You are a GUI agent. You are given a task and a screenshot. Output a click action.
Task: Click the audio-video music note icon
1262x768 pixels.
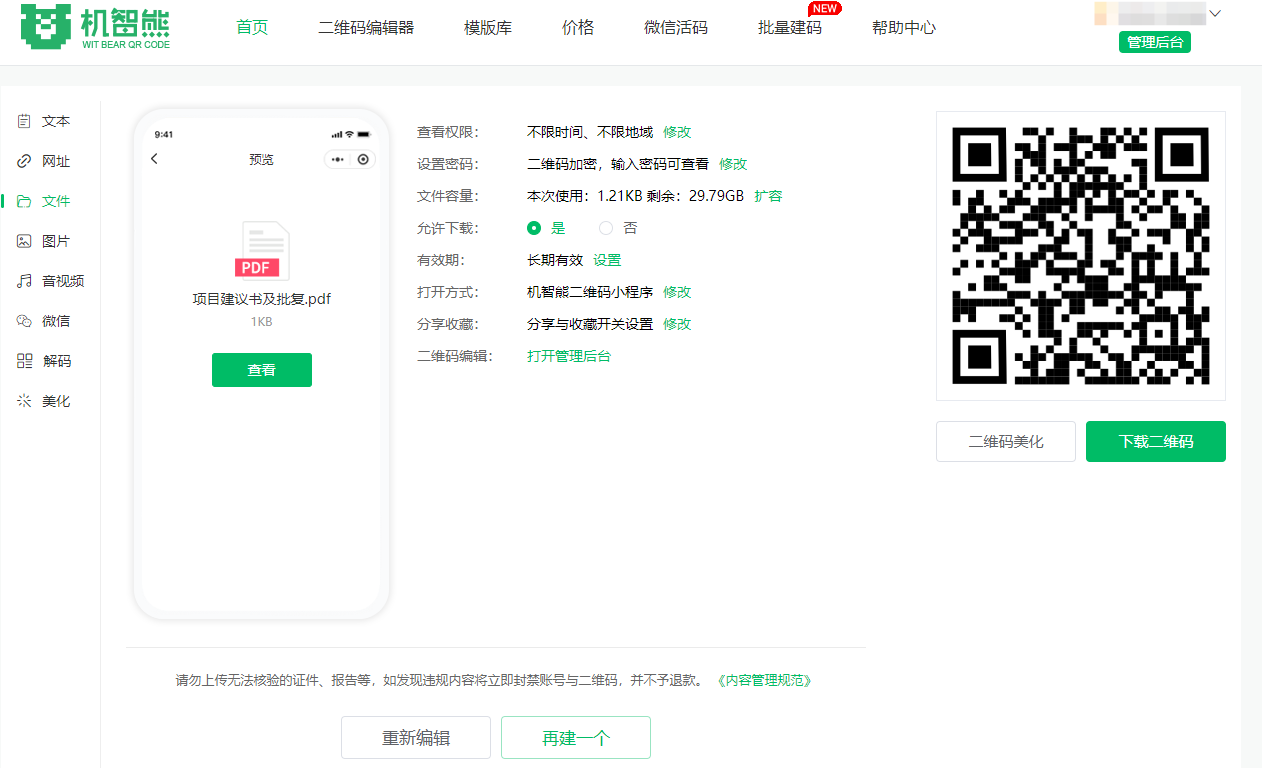pos(25,281)
